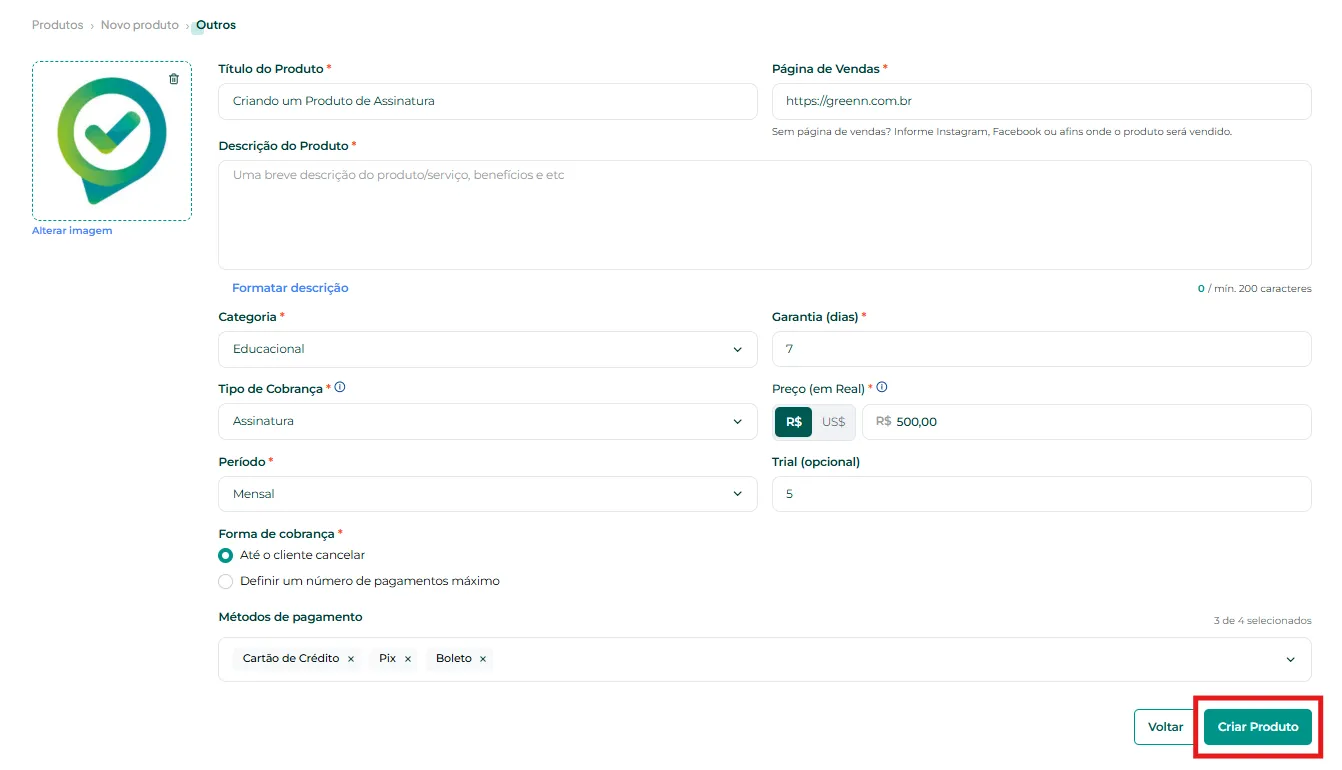The image size is (1342, 770).
Task: Click the Descrição do Produto text area
Action: tap(765, 215)
